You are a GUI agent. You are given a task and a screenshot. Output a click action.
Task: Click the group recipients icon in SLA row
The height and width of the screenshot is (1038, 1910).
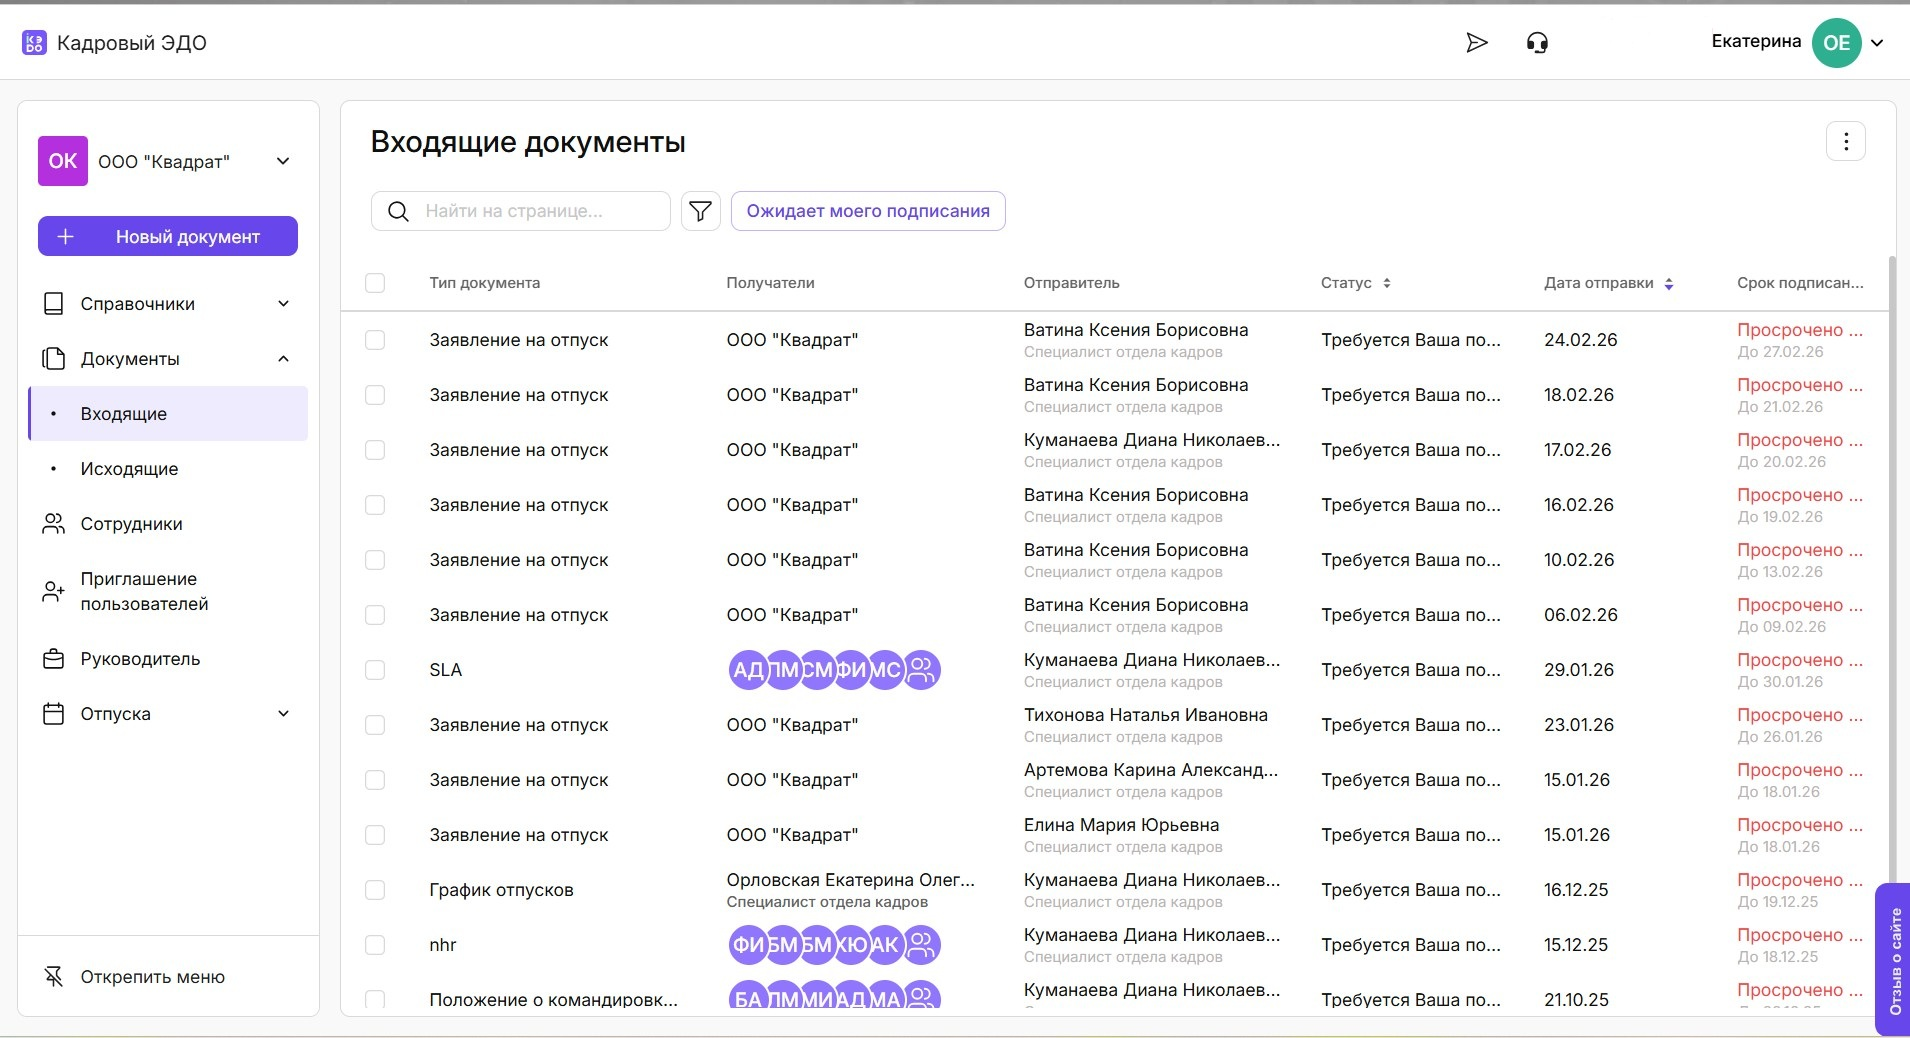922,670
